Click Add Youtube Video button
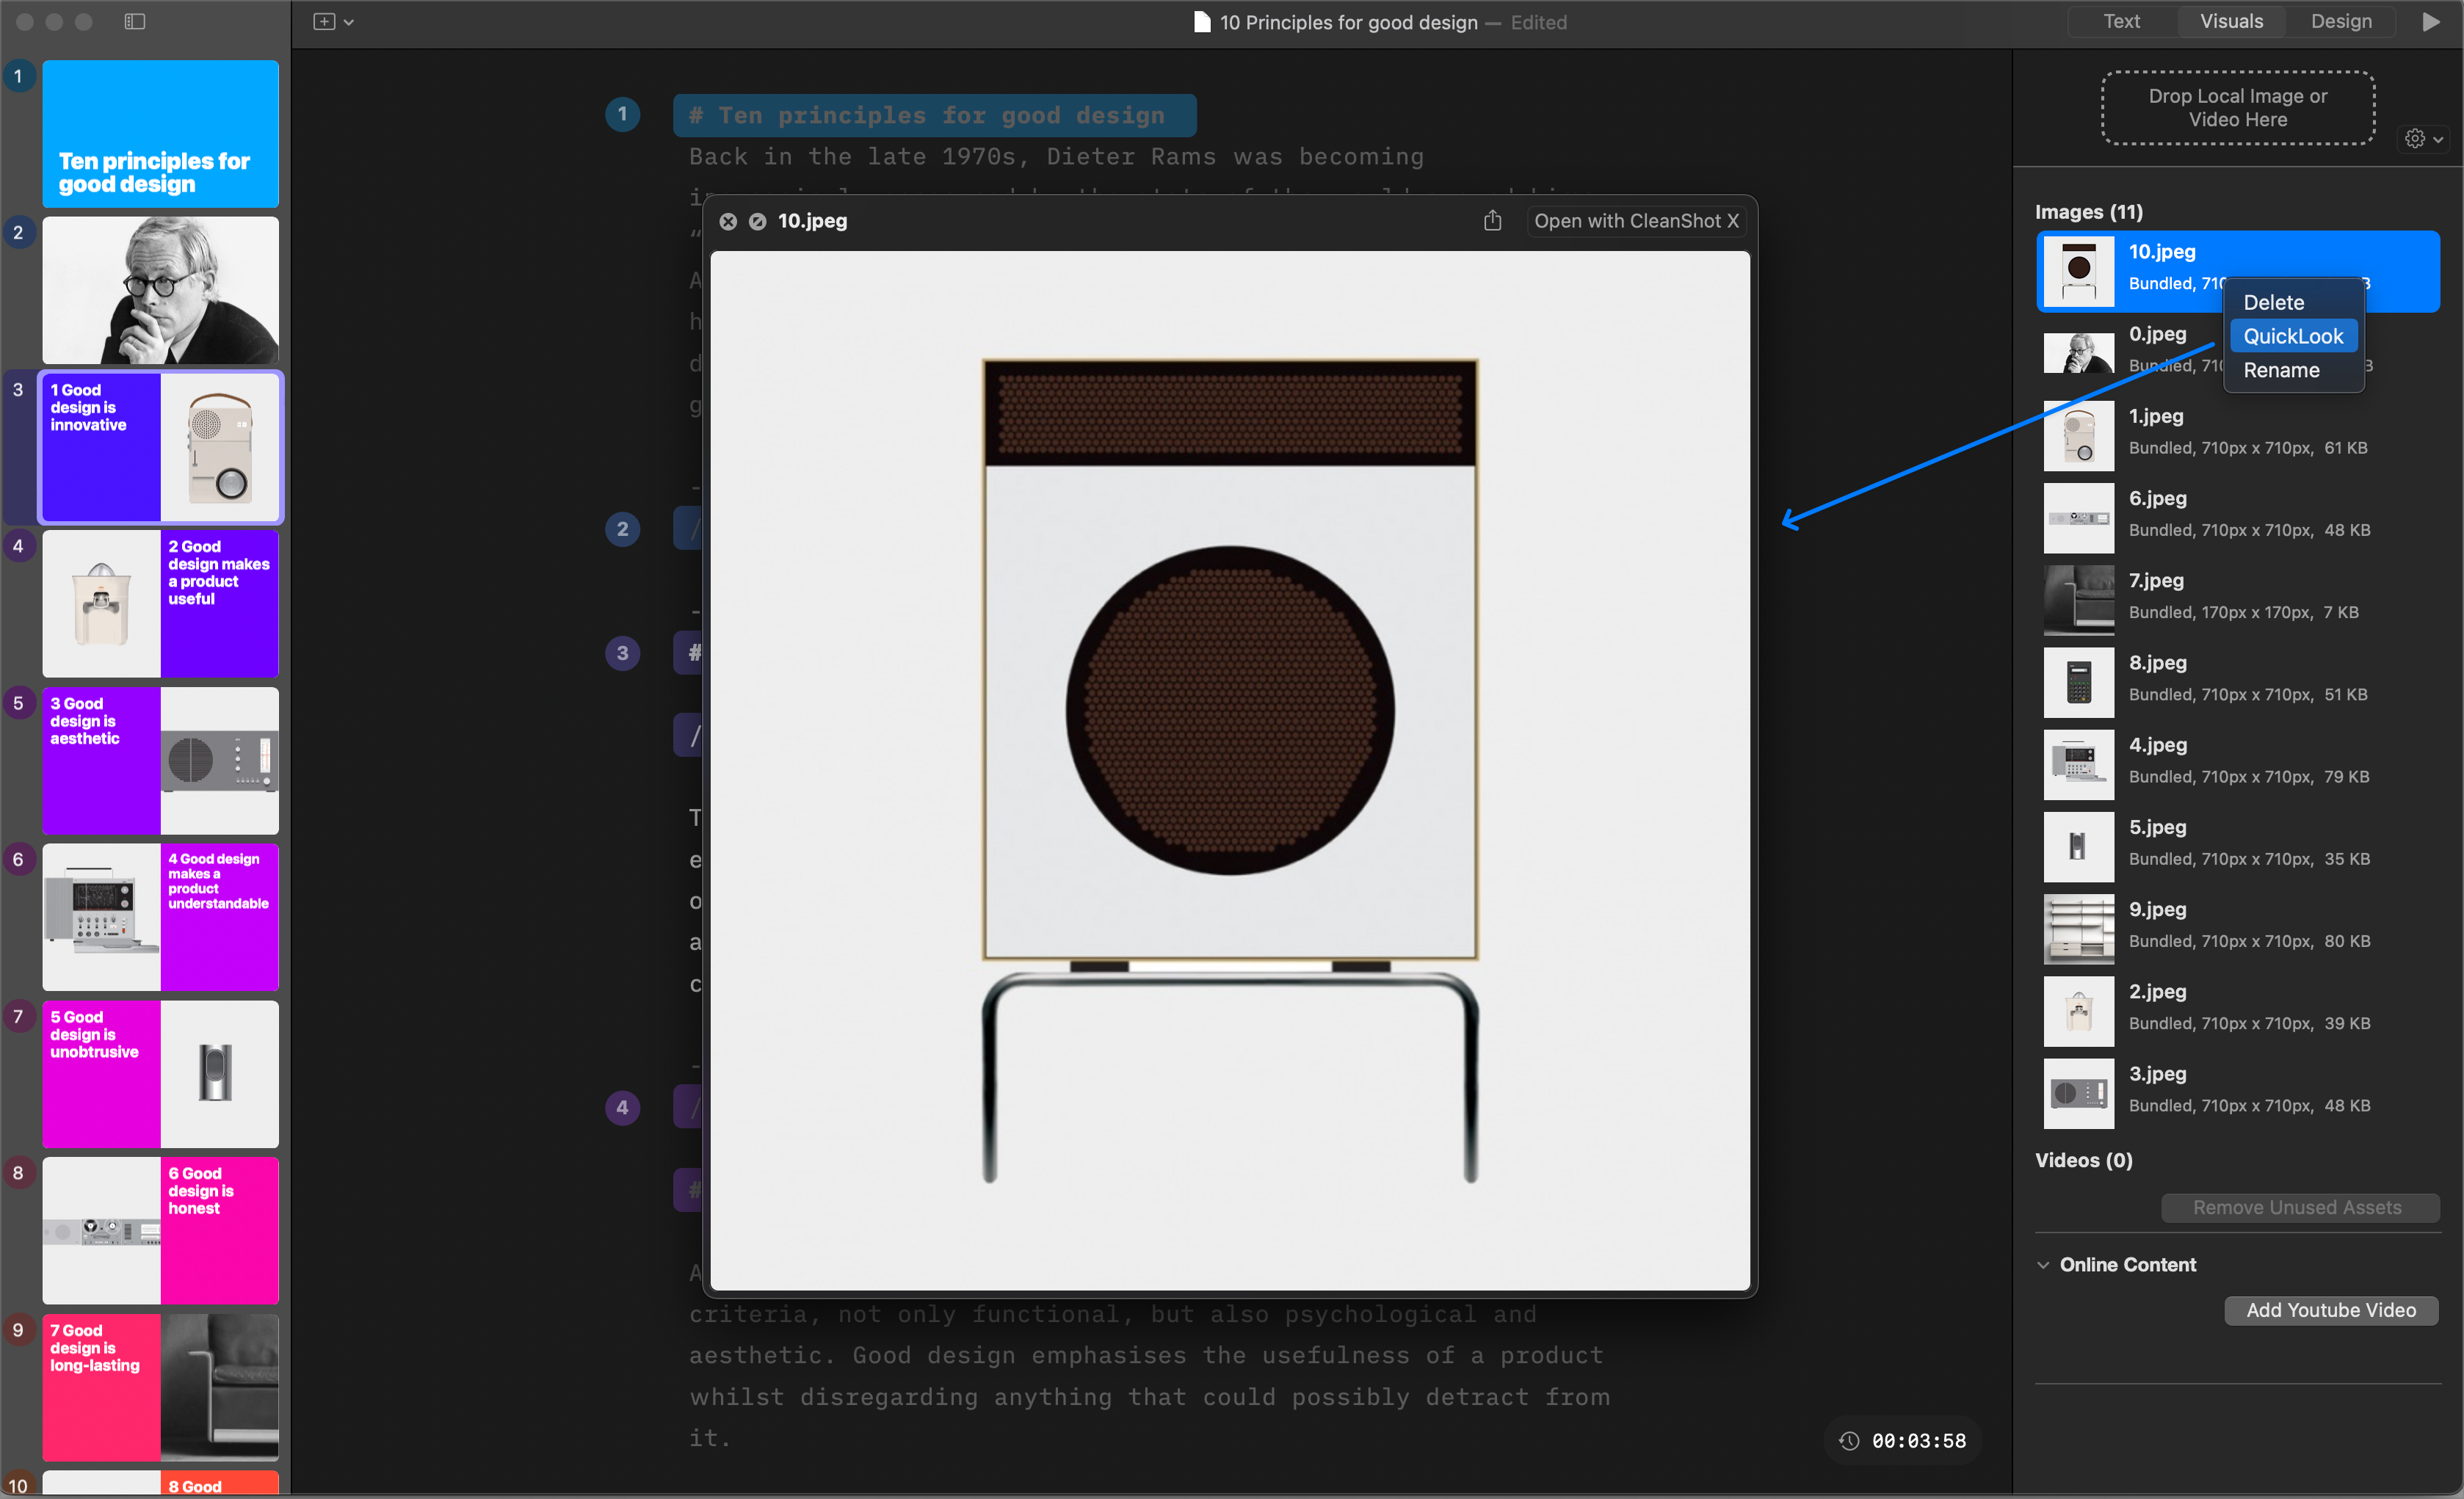 [2330, 1310]
